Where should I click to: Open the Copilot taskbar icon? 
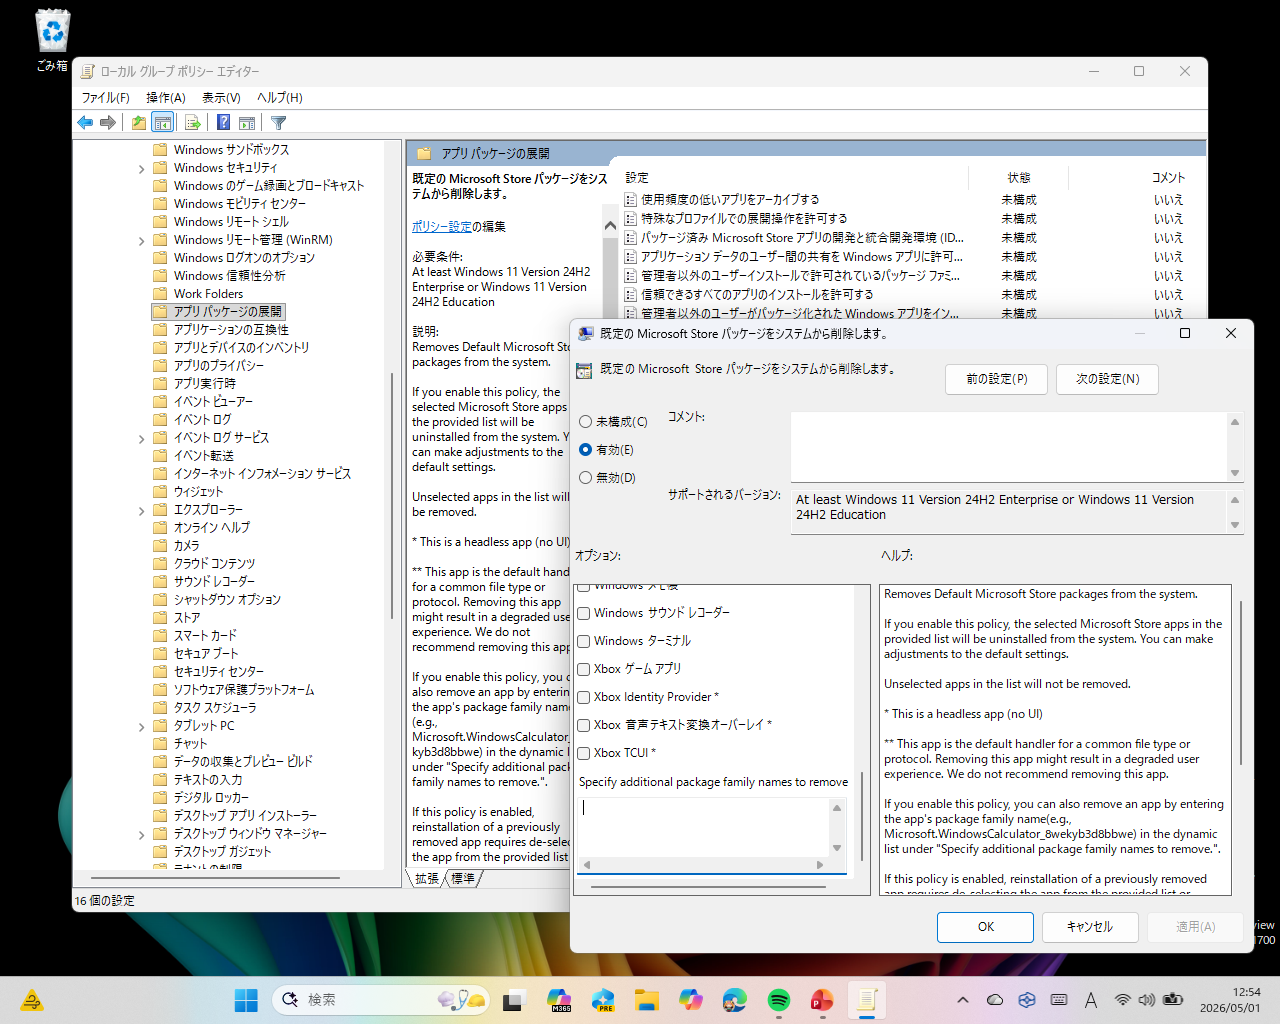click(691, 1000)
